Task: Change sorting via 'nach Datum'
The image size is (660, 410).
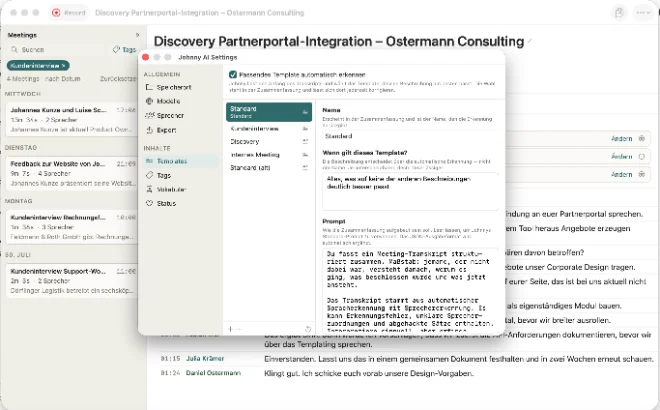Action: pyautogui.click(x=62, y=79)
